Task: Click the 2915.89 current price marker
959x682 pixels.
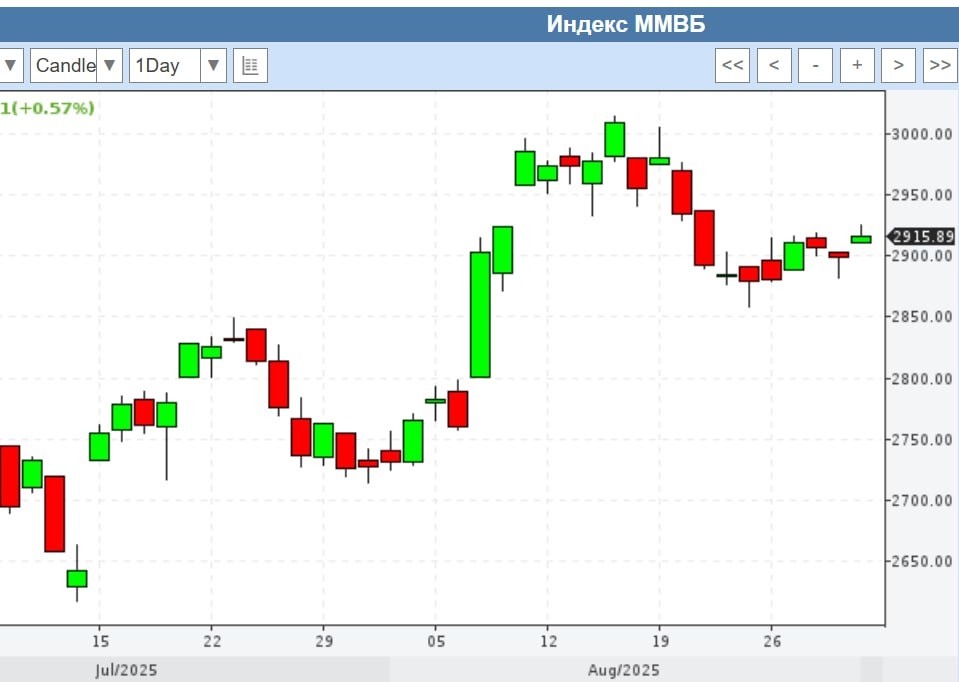Action: tap(922, 237)
